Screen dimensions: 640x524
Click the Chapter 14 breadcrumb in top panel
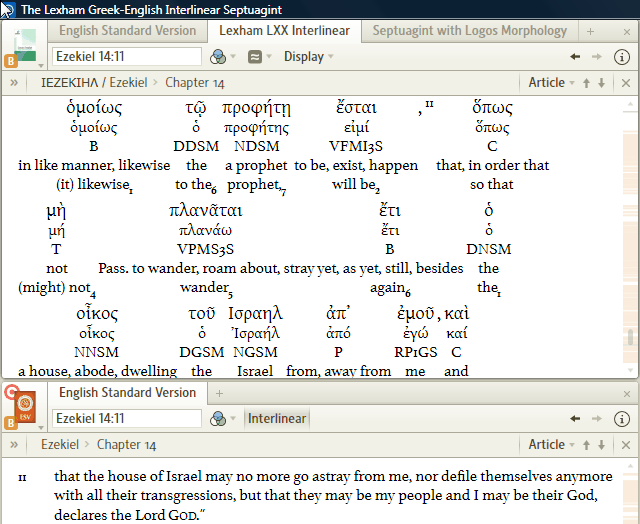[195, 82]
